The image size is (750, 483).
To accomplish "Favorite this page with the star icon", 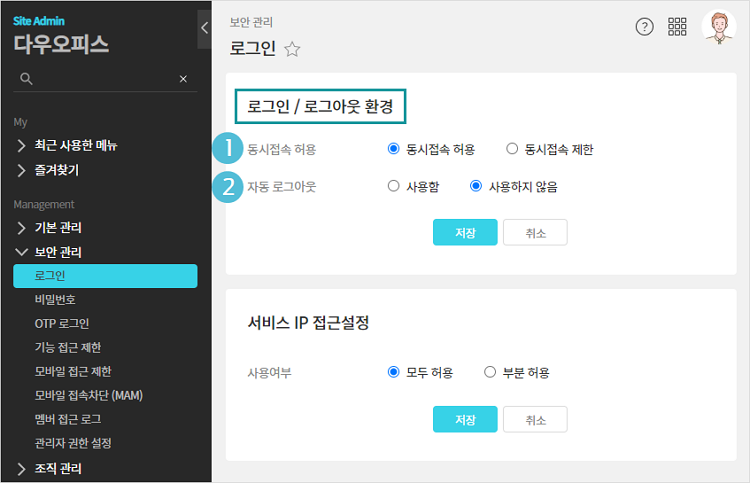I will click(x=292, y=49).
